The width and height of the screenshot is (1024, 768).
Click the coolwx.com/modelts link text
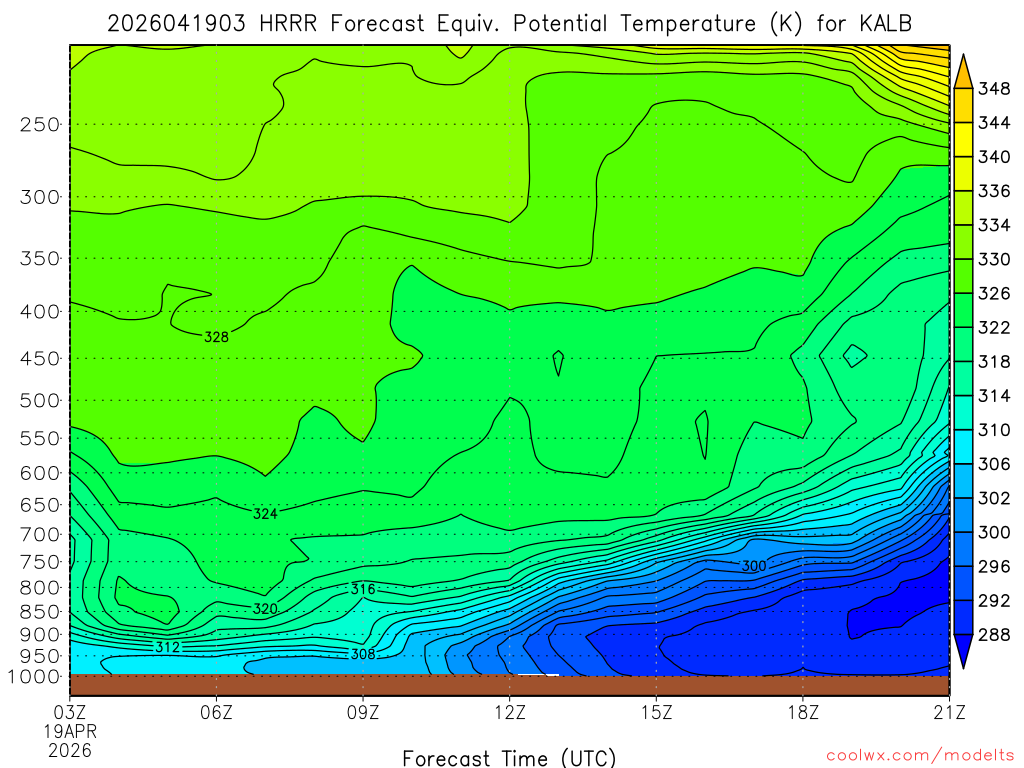920,756
